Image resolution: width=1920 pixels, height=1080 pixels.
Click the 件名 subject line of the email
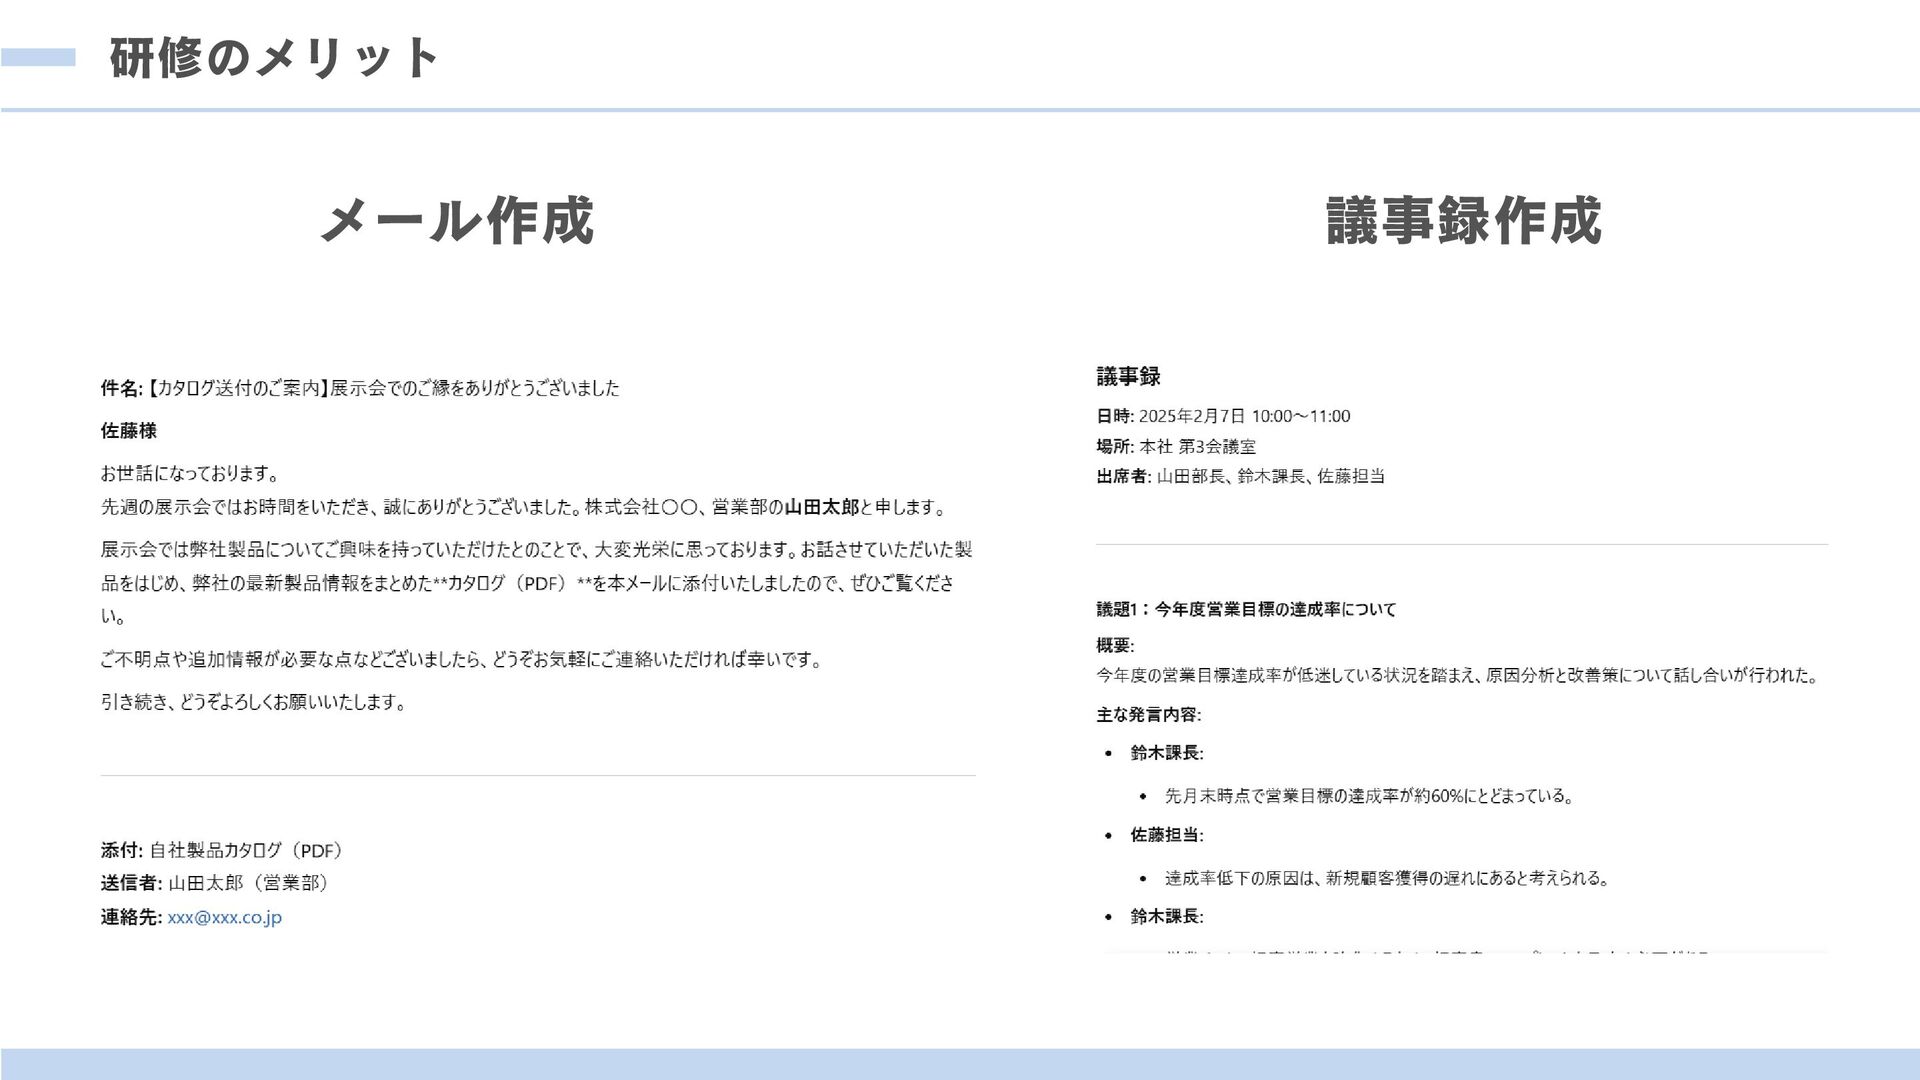coord(360,388)
